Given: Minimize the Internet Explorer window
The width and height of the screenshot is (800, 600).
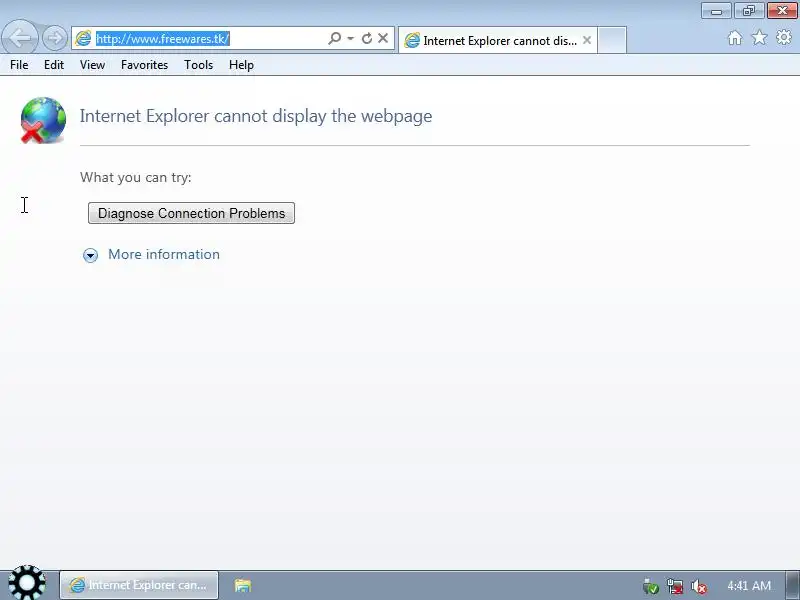Looking at the screenshot, I should pyautogui.click(x=716, y=11).
